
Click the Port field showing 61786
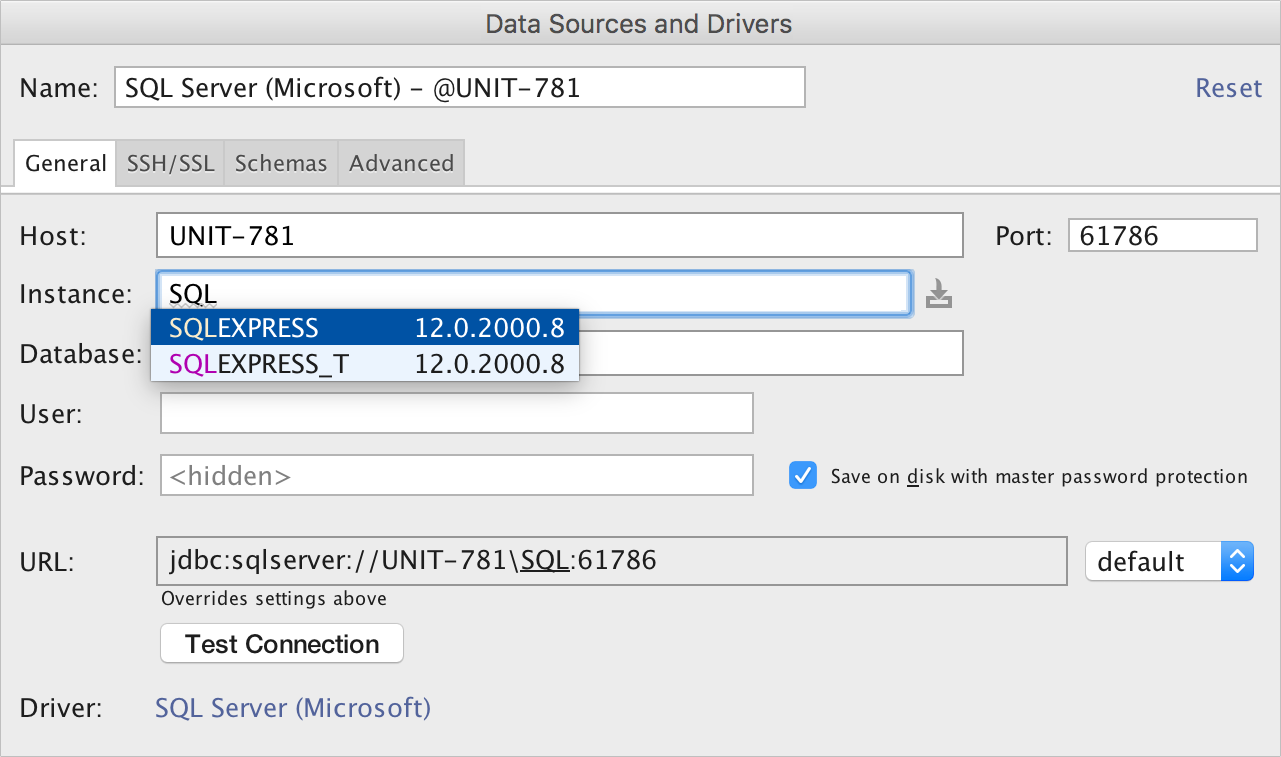(x=1162, y=236)
